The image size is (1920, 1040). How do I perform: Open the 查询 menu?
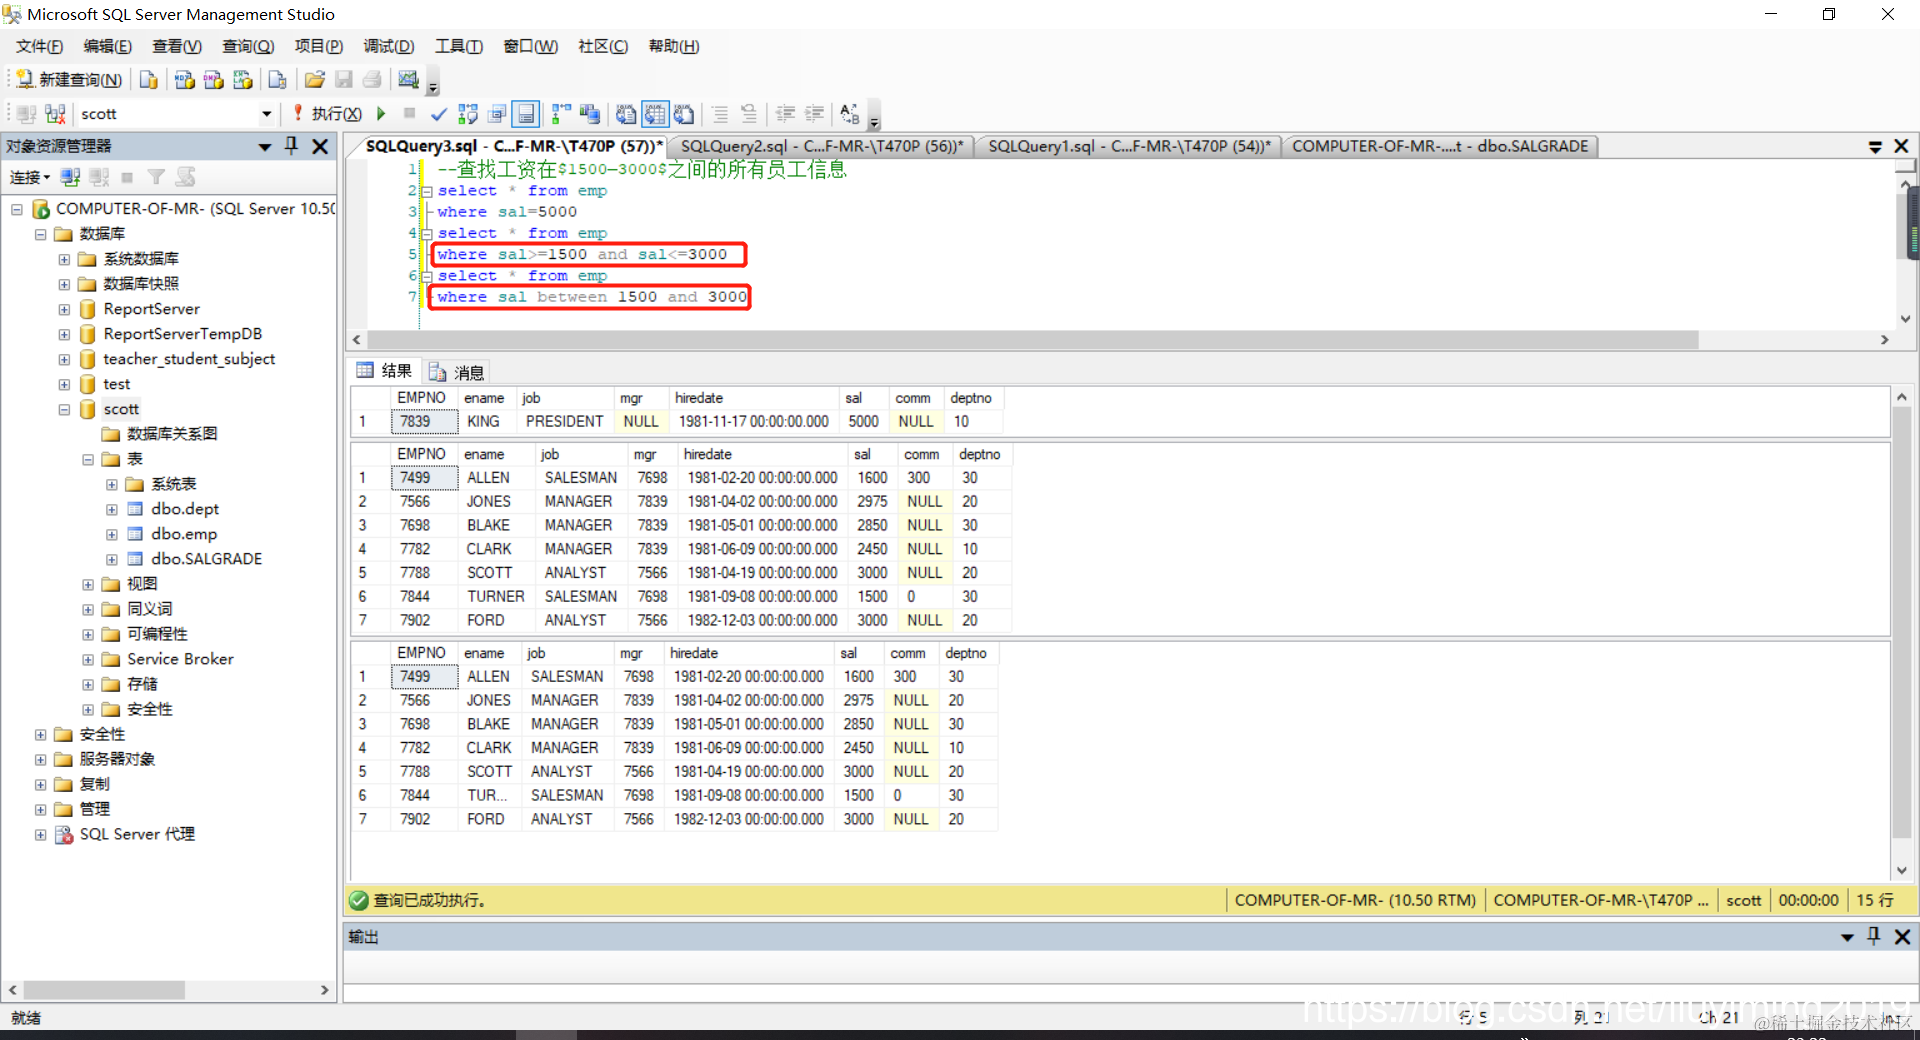point(248,46)
